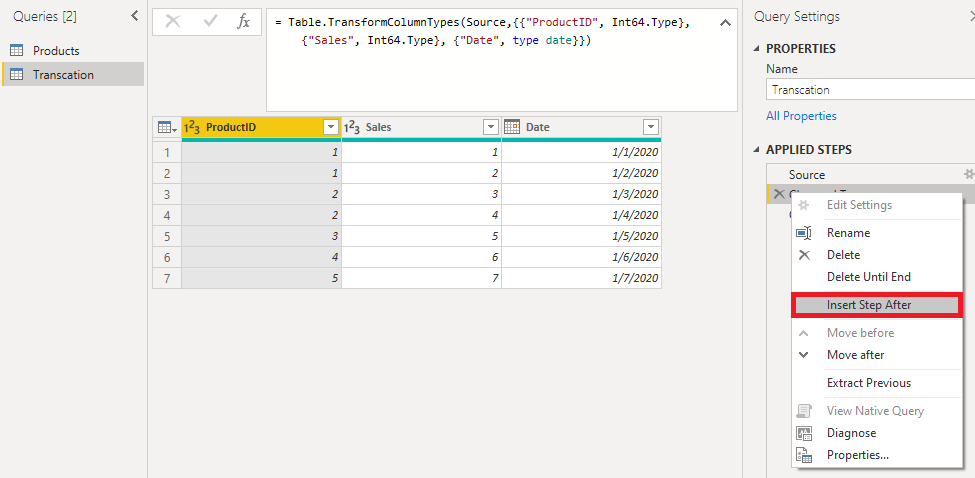
Task: Collapse the Queries pane chevron
Action: click(x=135, y=16)
